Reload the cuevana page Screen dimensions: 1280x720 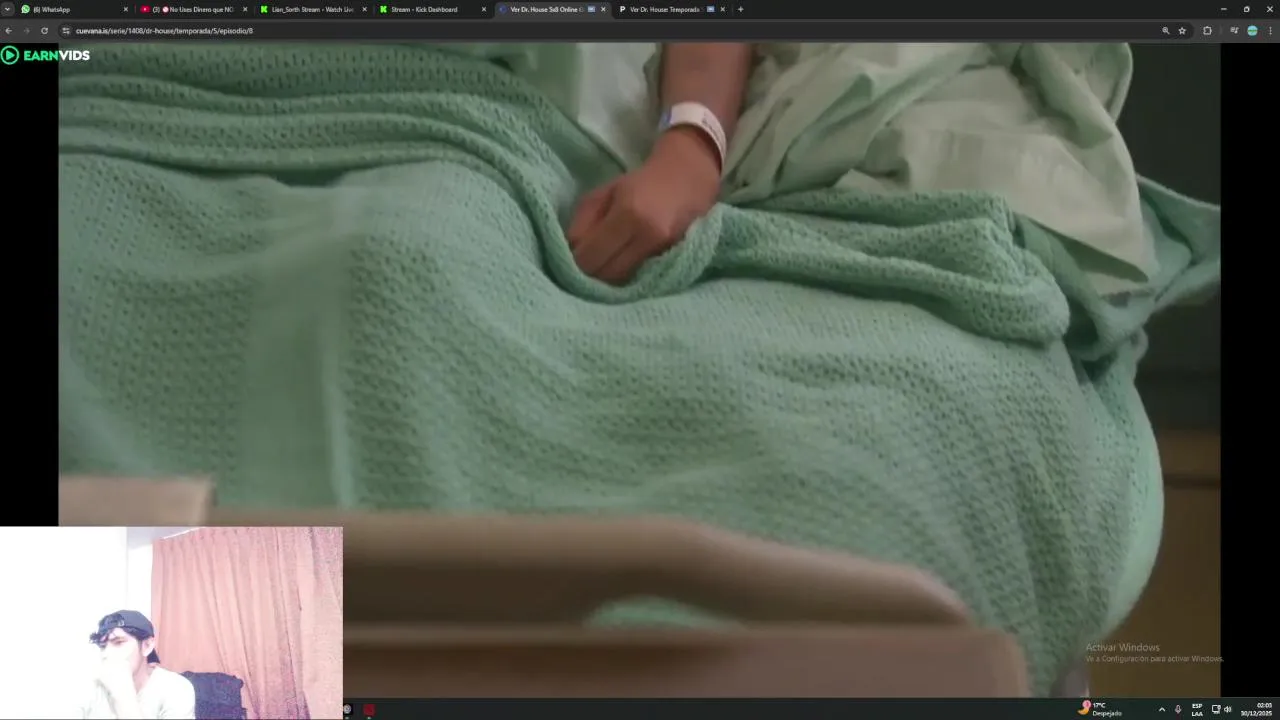point(44,31)
